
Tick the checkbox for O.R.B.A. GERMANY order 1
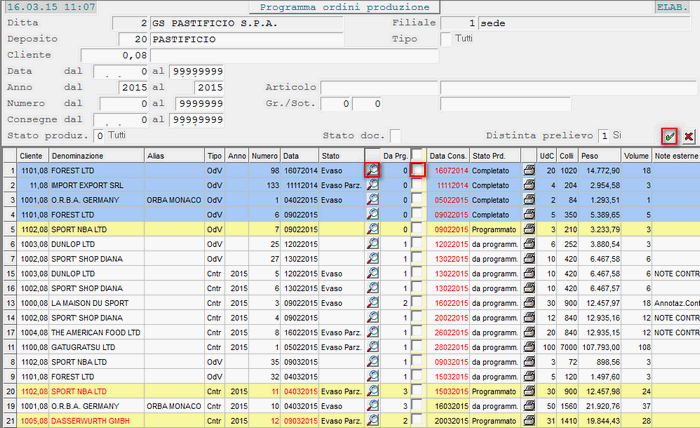[x=417, y=199]
